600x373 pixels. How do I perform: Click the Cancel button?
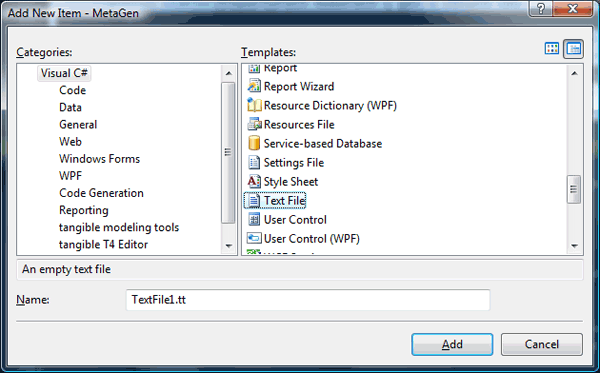(542, 344)
